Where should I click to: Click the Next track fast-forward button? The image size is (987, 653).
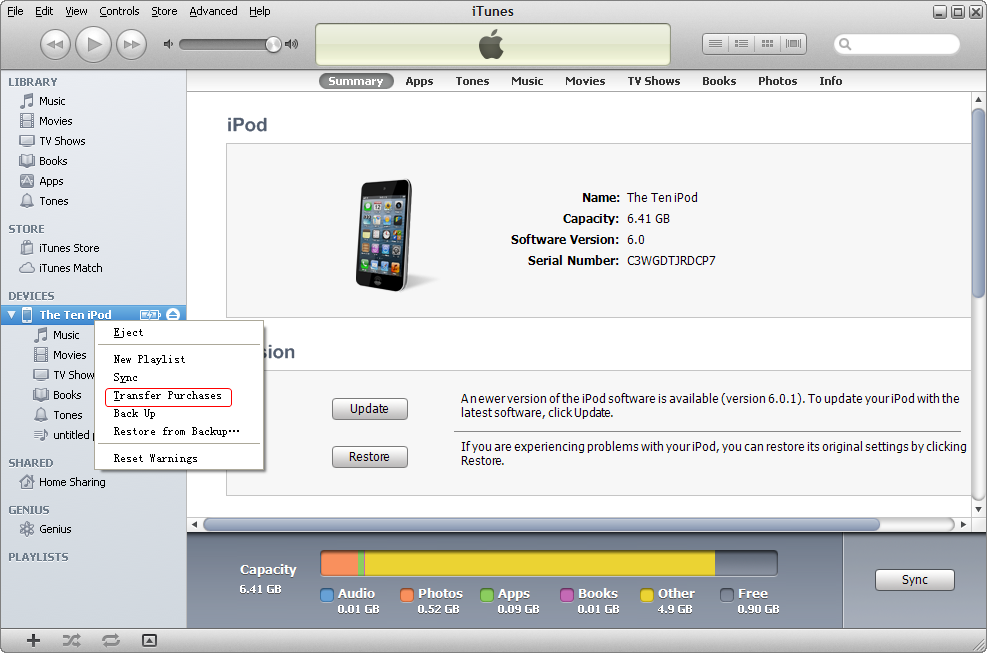132,44
